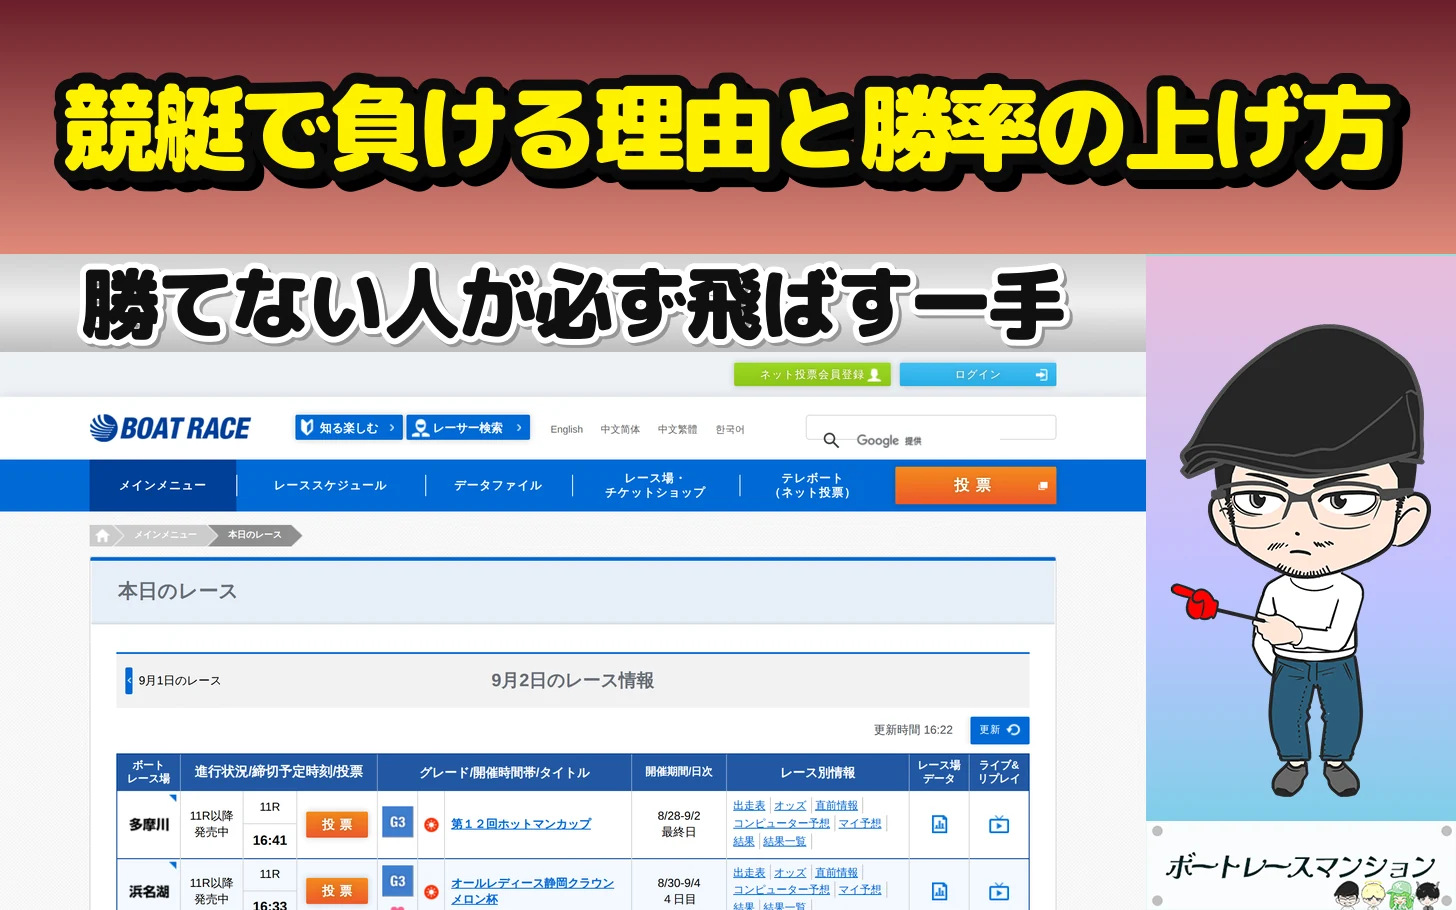Click ネット投票会員登録 button
Image resolution: width=1456 pixels, height=910 pixels.
(x=812, y=374)
